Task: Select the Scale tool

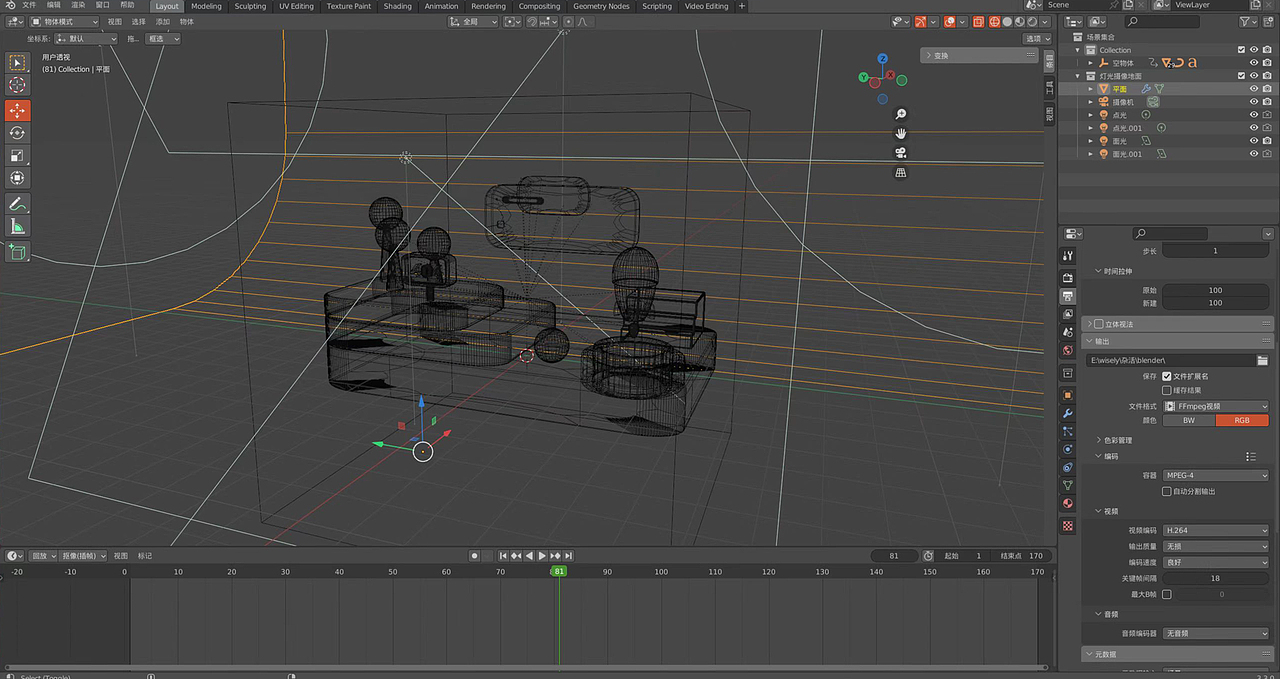Action: click(17, 156)
